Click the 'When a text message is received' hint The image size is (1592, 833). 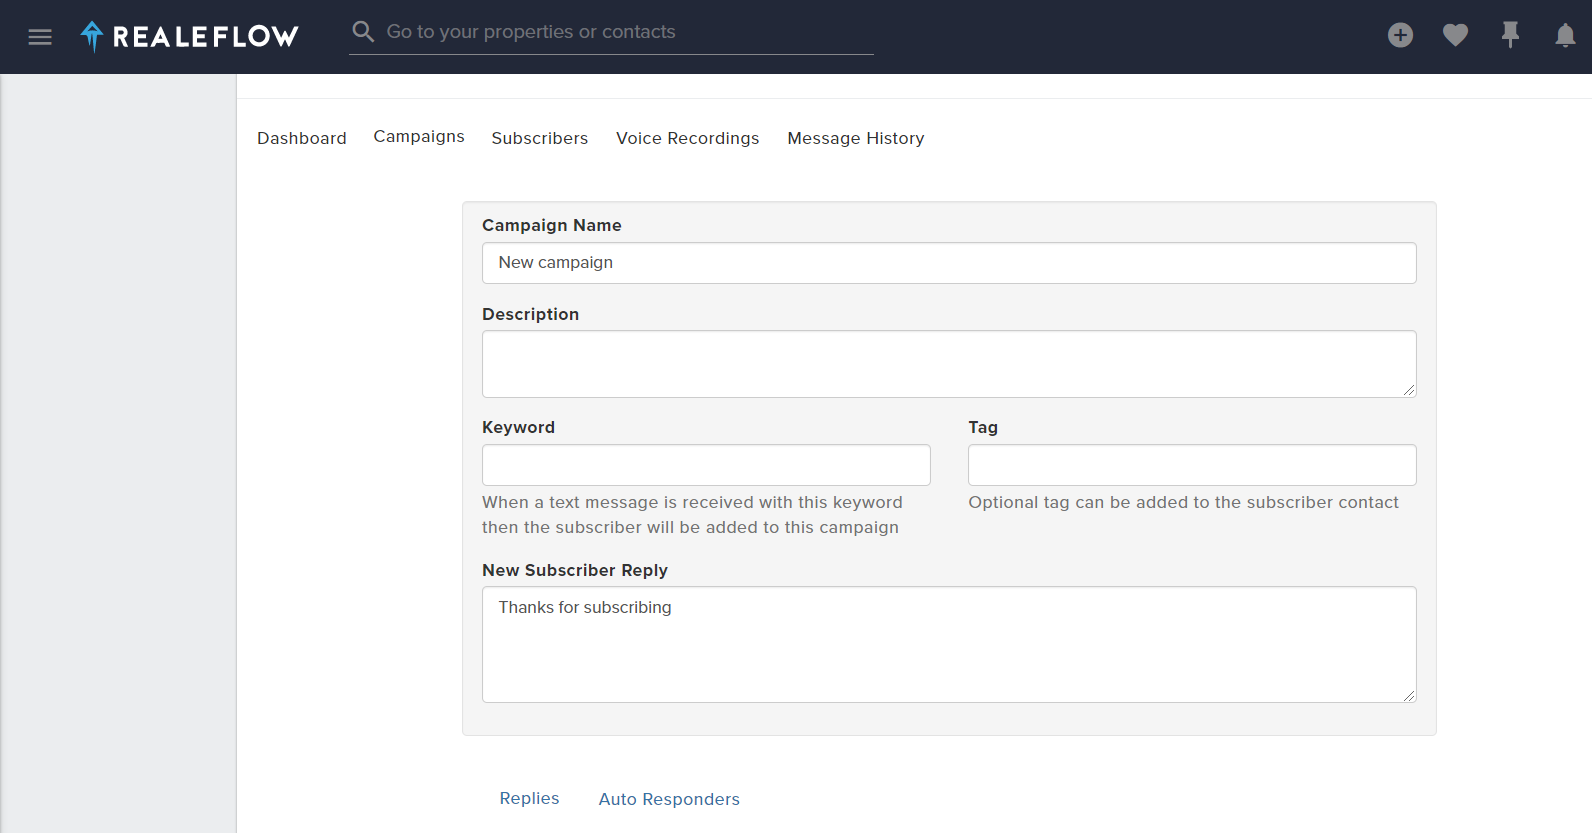click(x=692, y=515)
